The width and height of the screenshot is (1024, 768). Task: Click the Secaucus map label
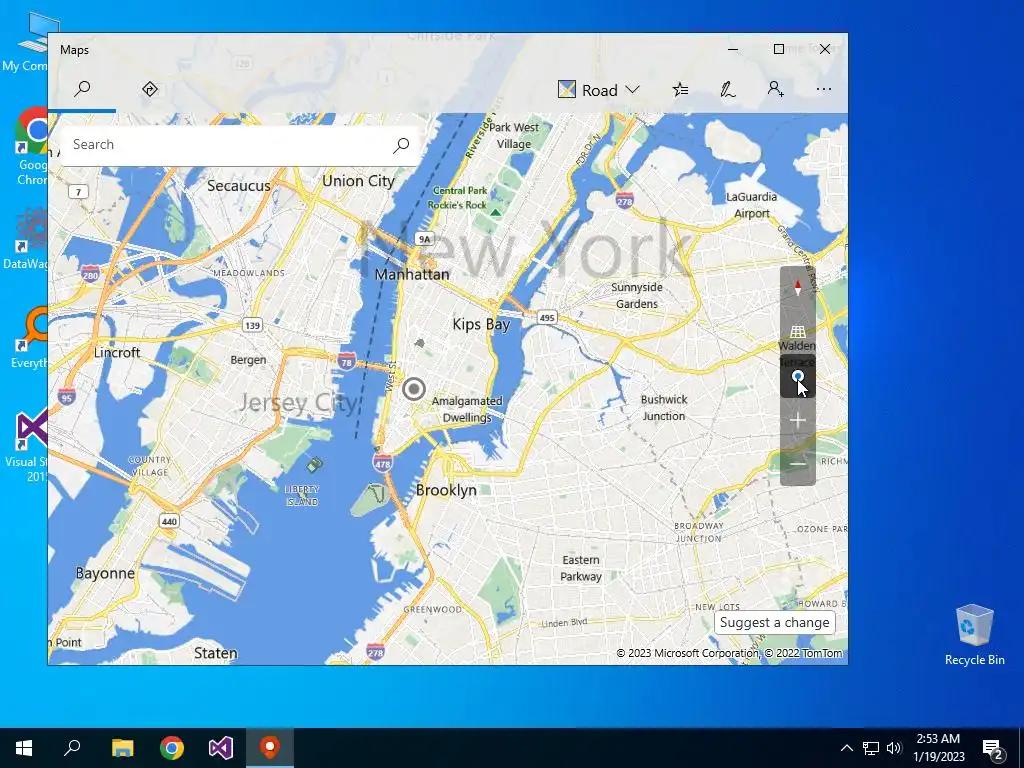[238, 186]
